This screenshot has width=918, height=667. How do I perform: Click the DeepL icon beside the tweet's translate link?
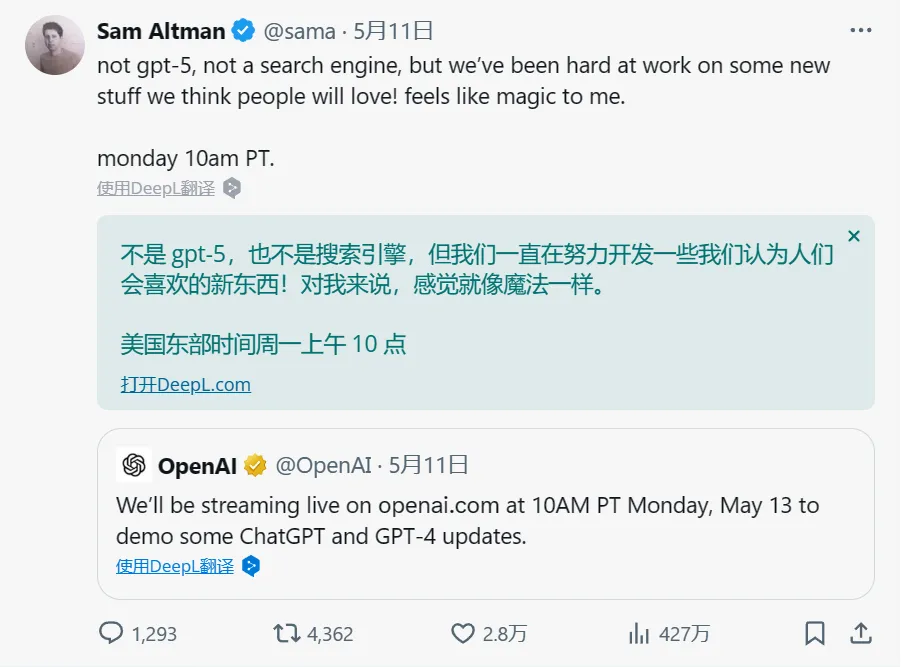click(x=232, y=188)
